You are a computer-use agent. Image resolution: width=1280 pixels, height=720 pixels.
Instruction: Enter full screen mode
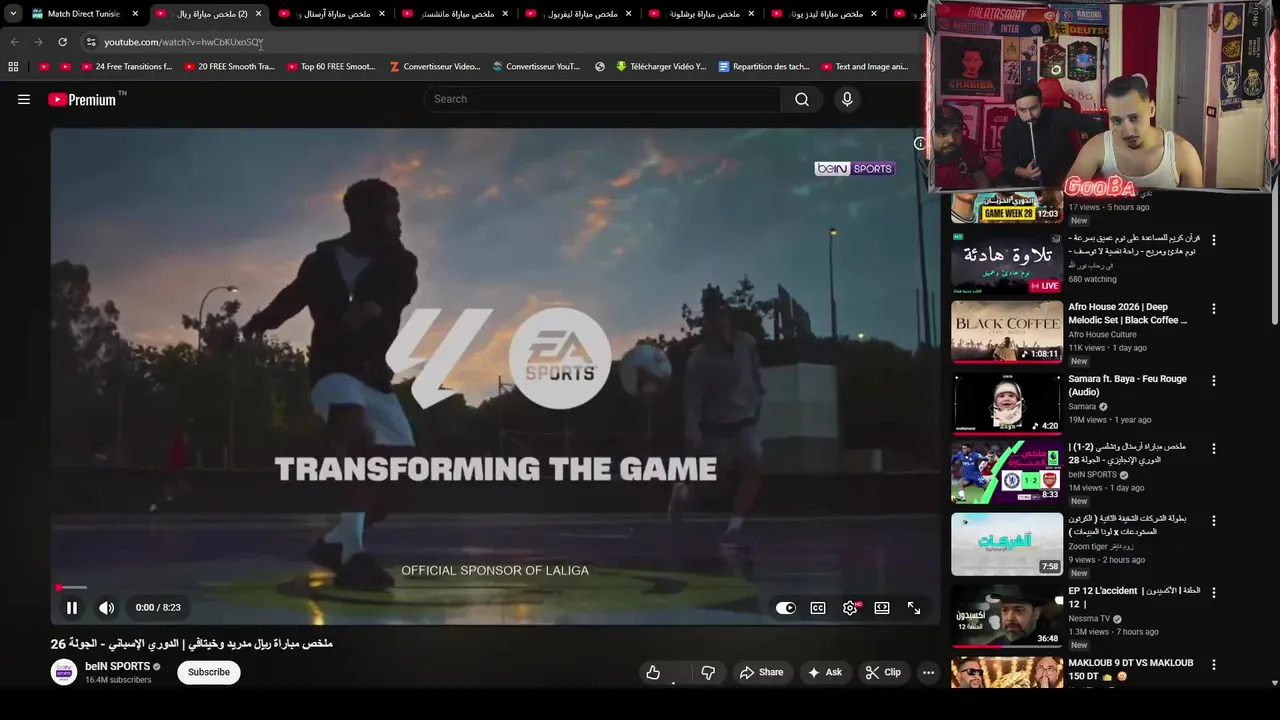[x=914, y=607]
